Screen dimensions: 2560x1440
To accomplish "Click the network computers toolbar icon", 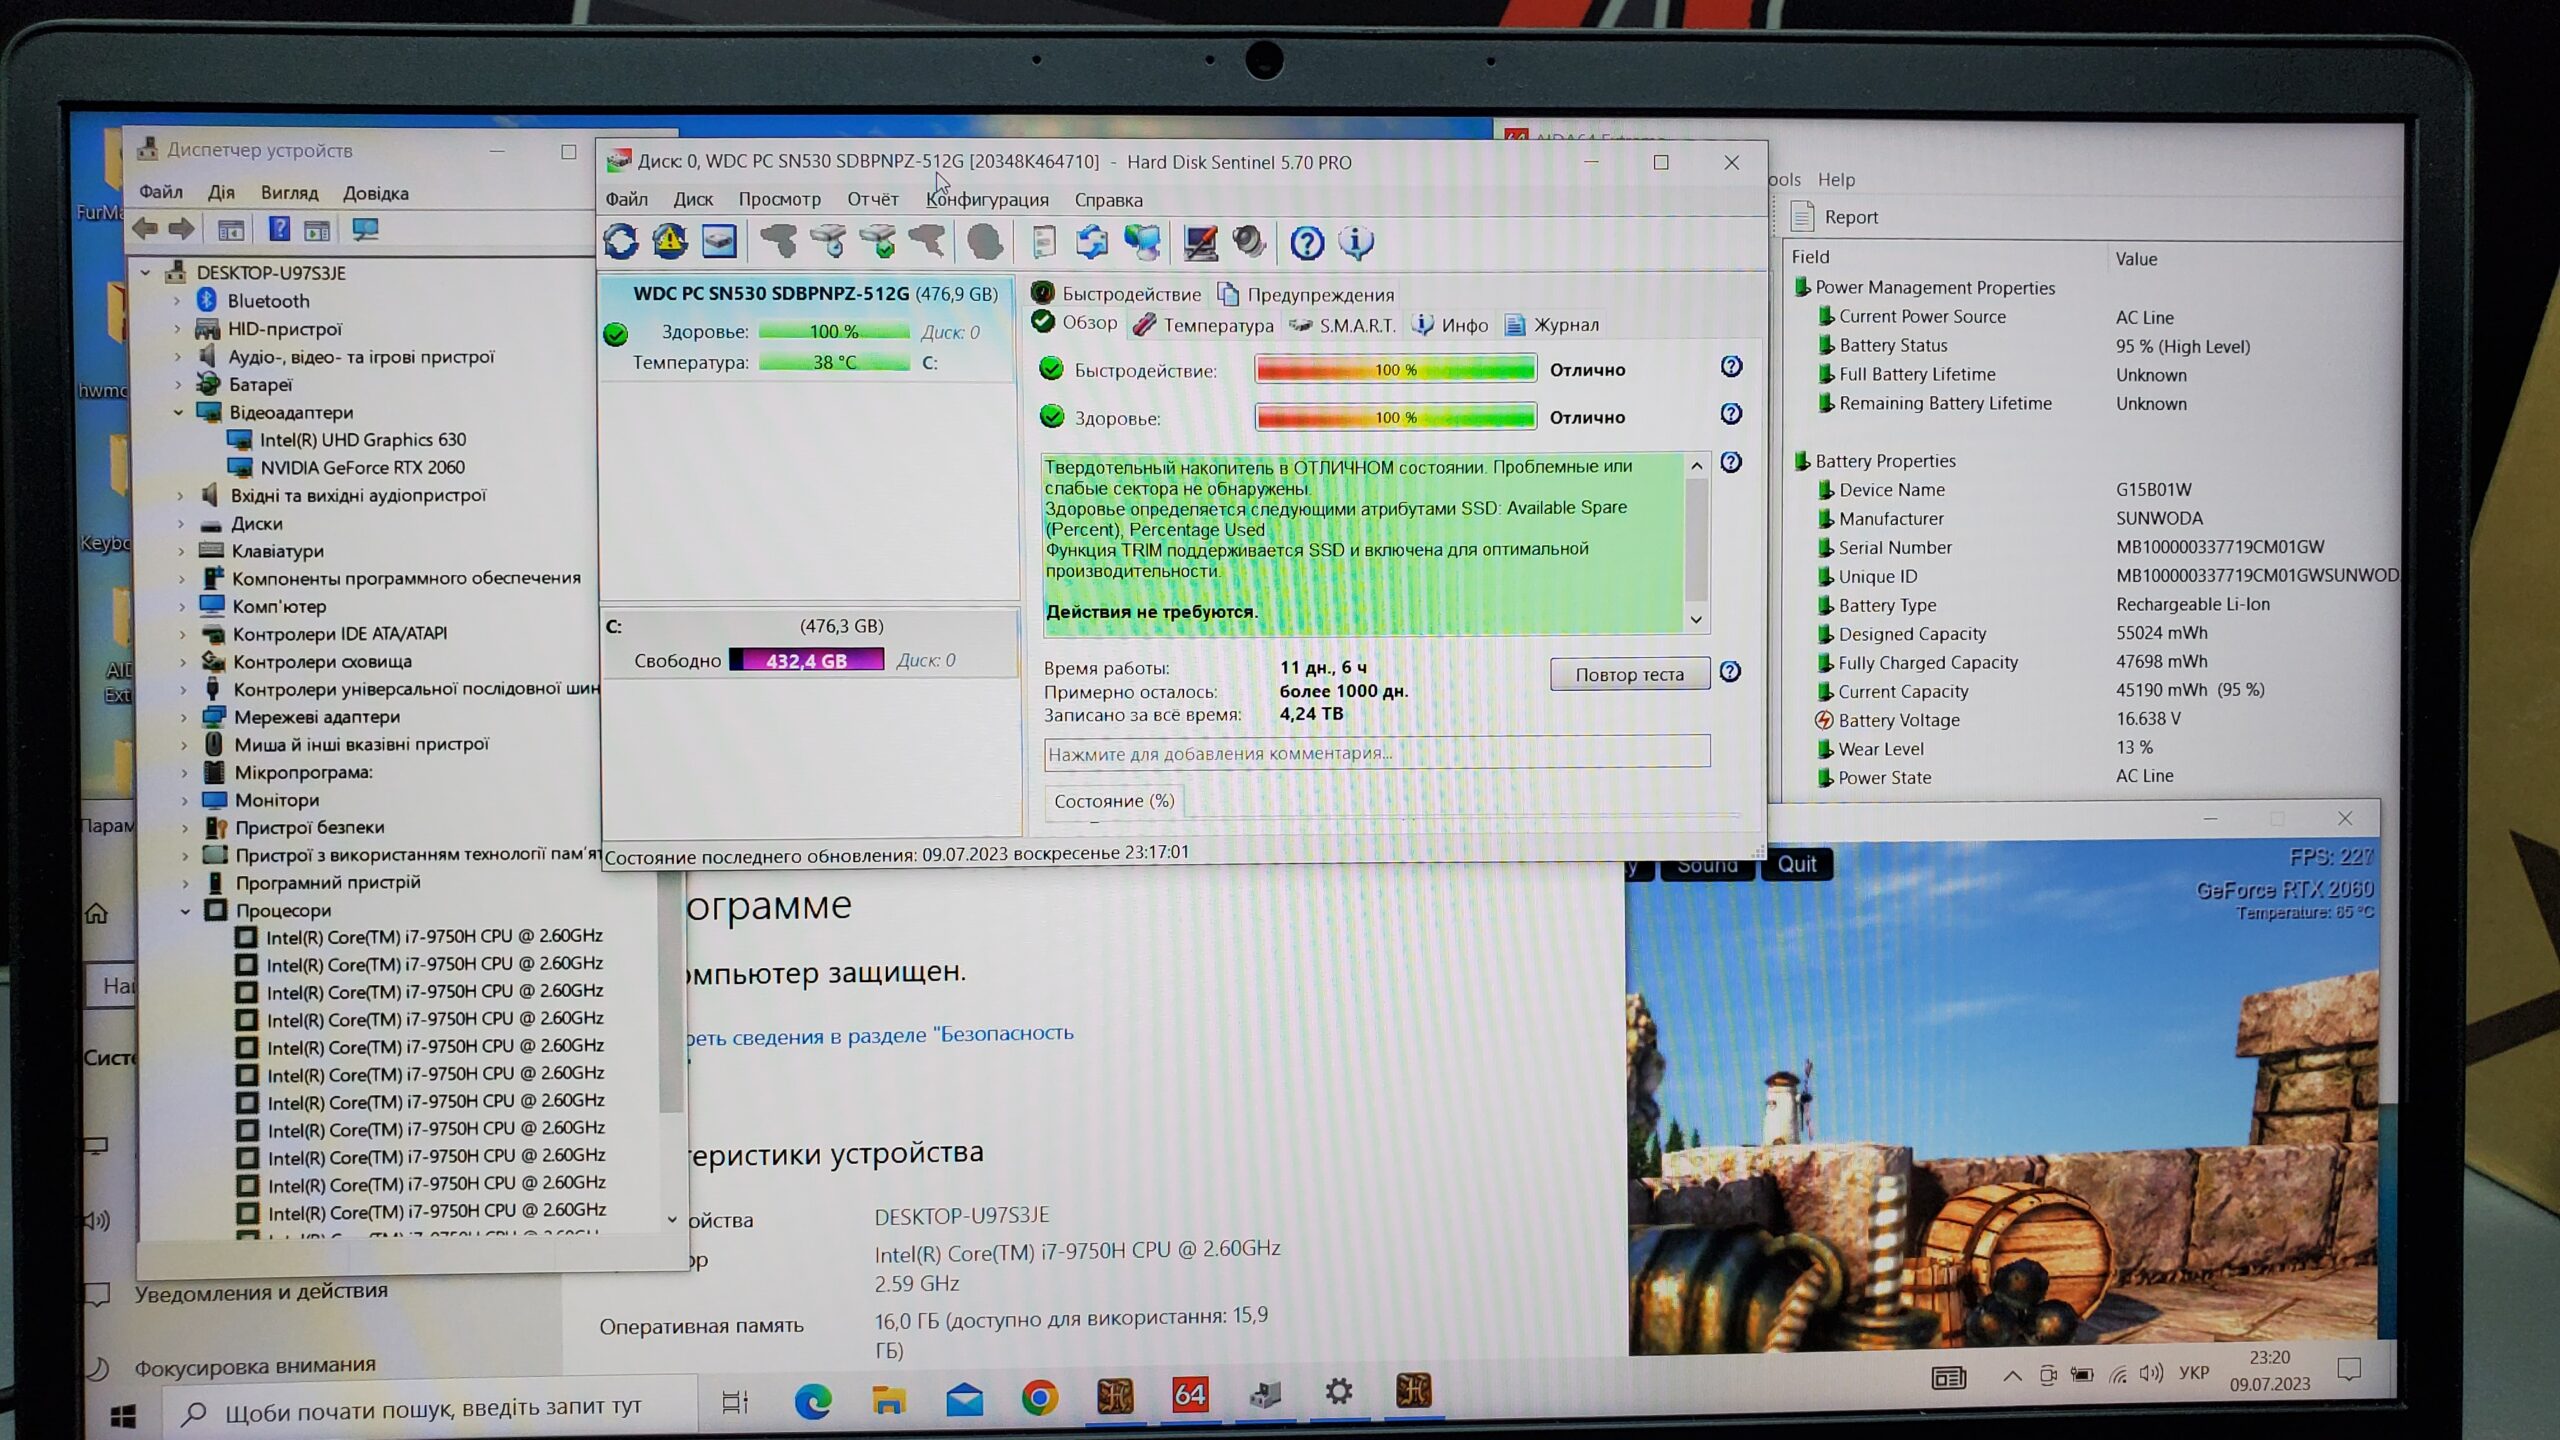I will (x=1142, y=242).
